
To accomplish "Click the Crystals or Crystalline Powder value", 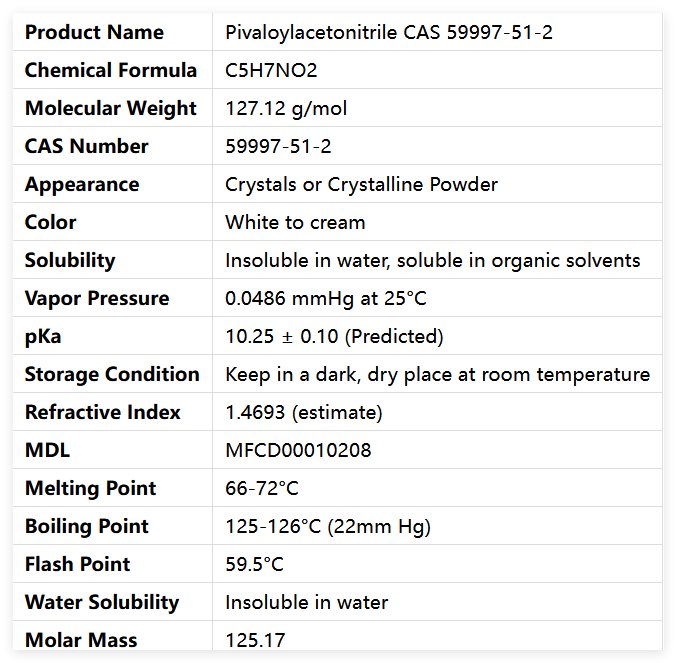I will (361, 184).
